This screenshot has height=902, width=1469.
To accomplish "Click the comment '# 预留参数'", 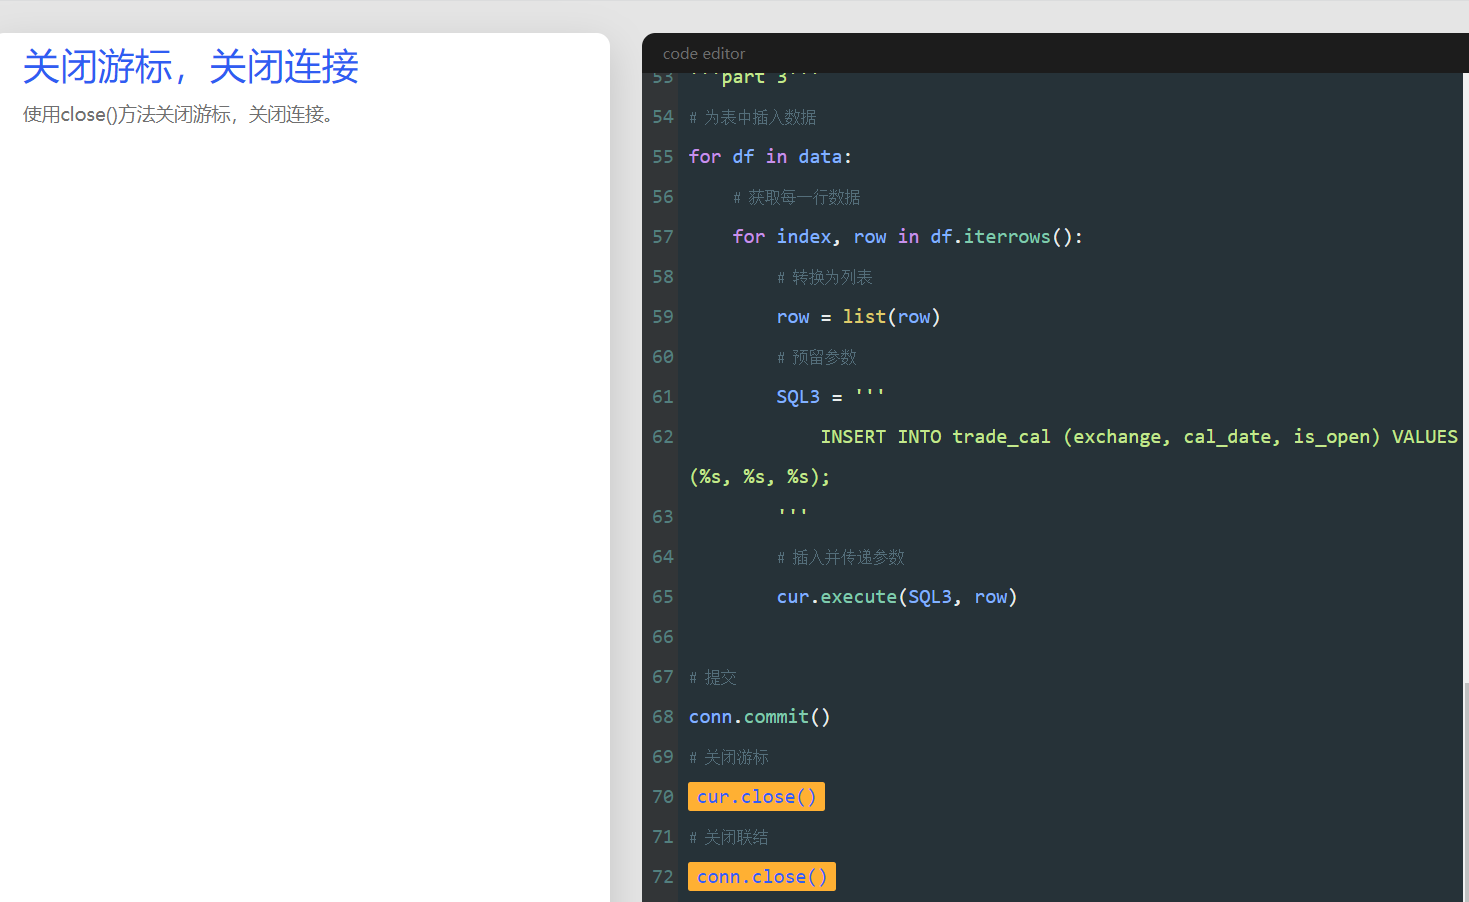I will tap(817, 357).
